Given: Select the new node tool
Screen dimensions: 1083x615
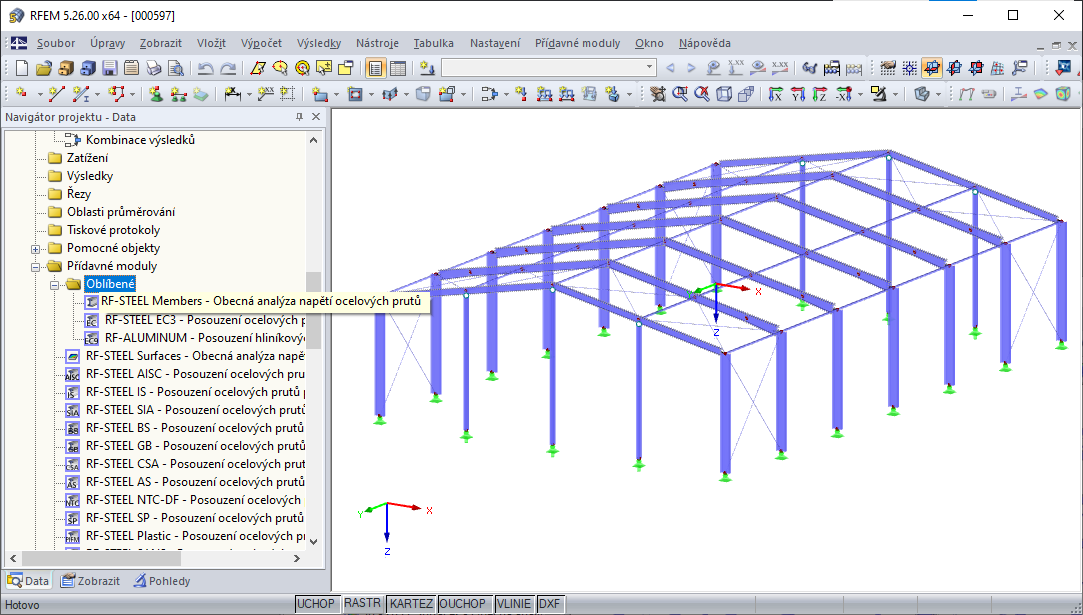Looking at the screenshot, I should tap(22, 94).
